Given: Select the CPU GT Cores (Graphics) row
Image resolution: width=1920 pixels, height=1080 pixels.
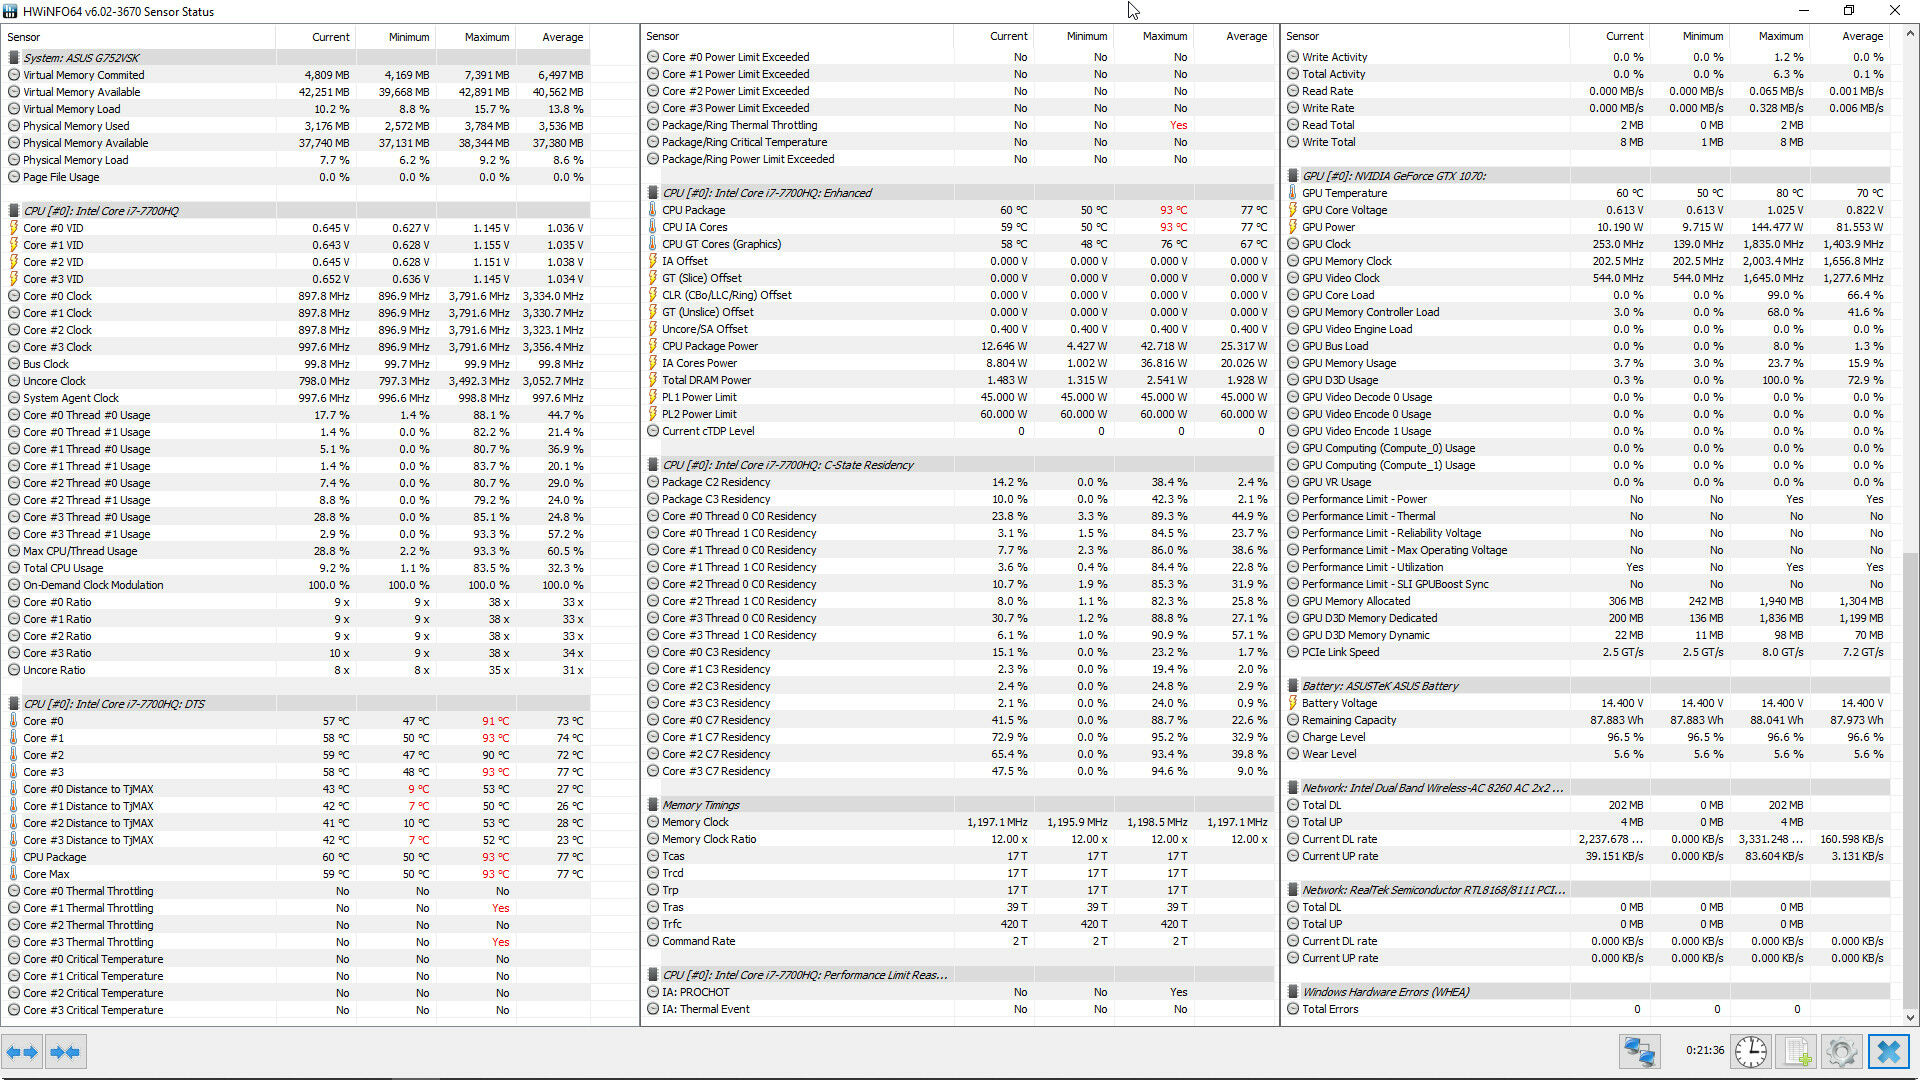Looking at the screenshot, I should point(959,244).
